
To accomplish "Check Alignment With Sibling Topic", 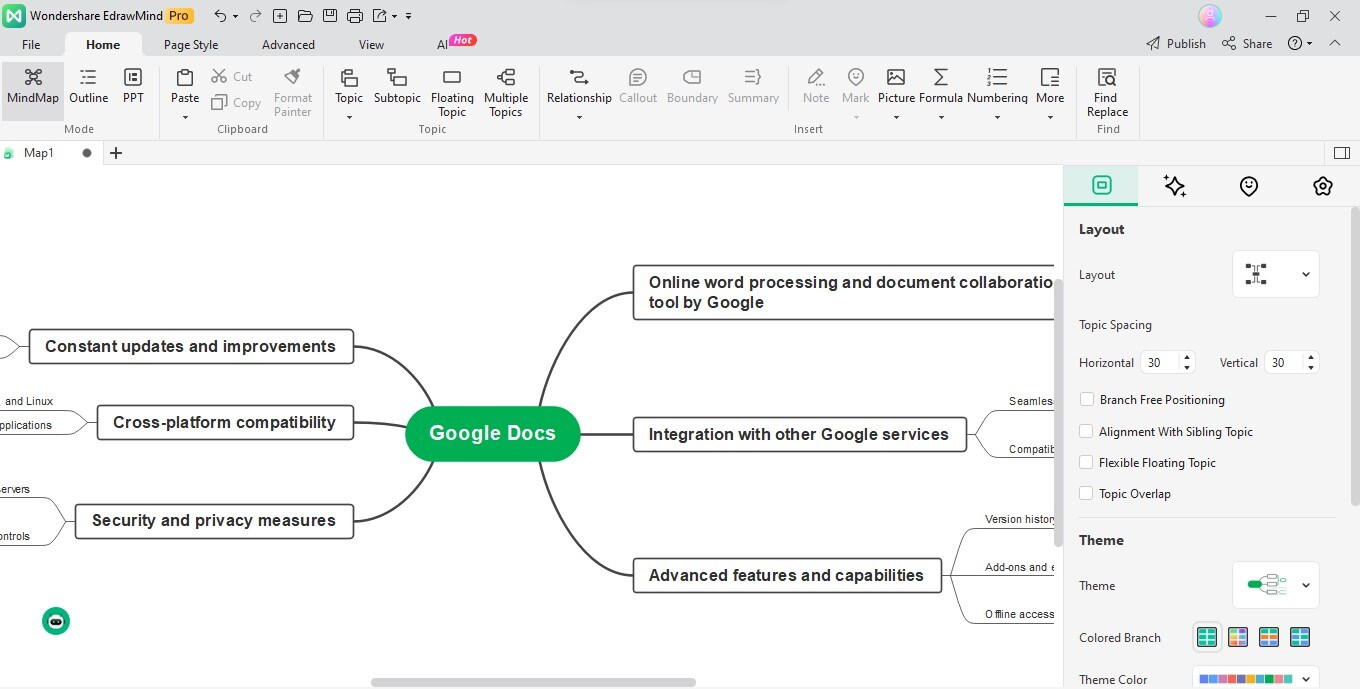I will (x=1087, y=432).
